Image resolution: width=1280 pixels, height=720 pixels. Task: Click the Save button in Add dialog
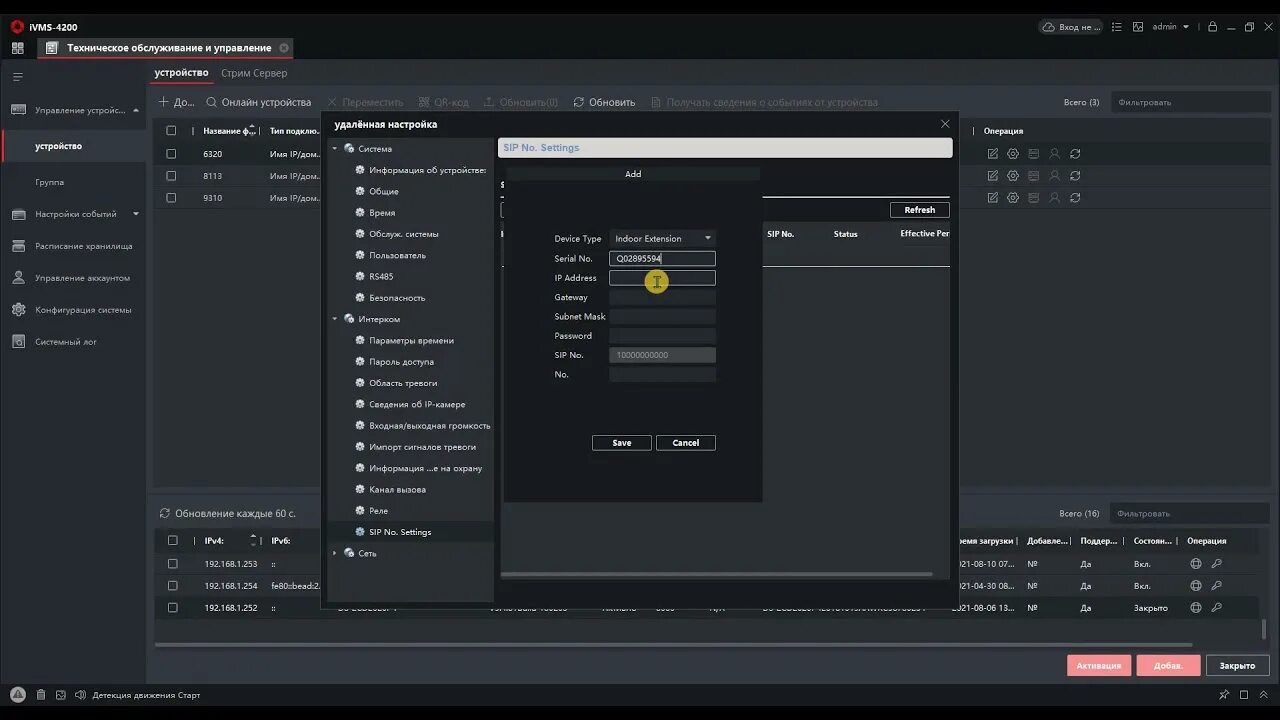point(622,443)
